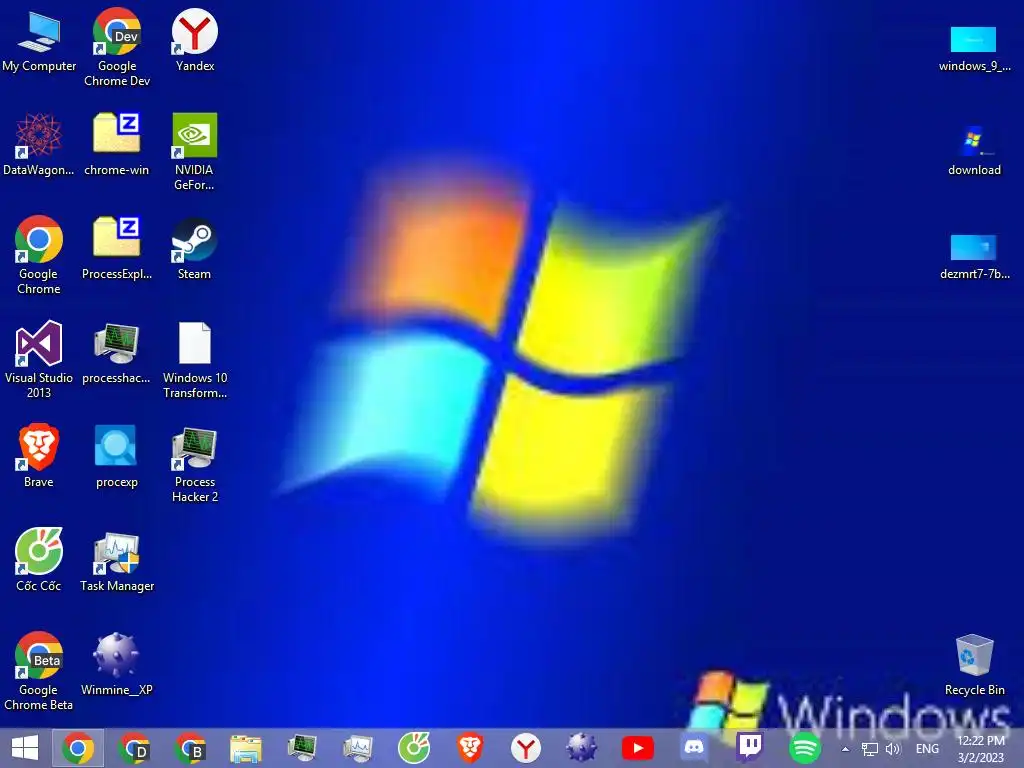Viewport: 1024px width, 768px height.
Task: Open Twitch from the taskbar
Action: 750,748
